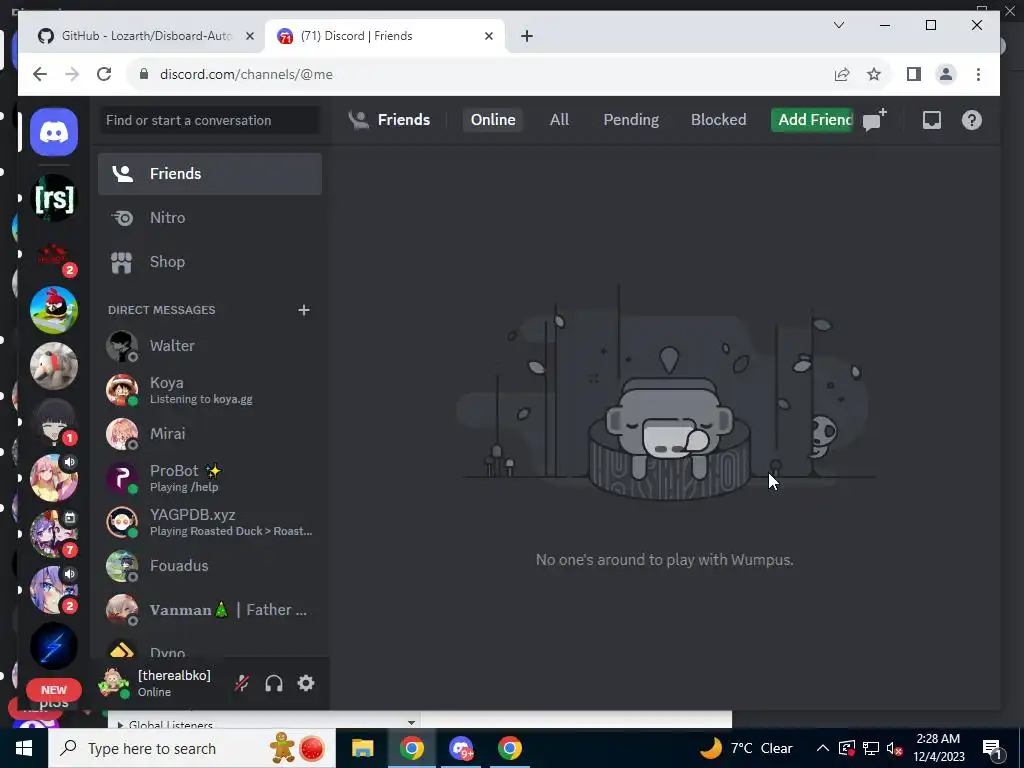Open User Settings gear icon

pos(306,683)
